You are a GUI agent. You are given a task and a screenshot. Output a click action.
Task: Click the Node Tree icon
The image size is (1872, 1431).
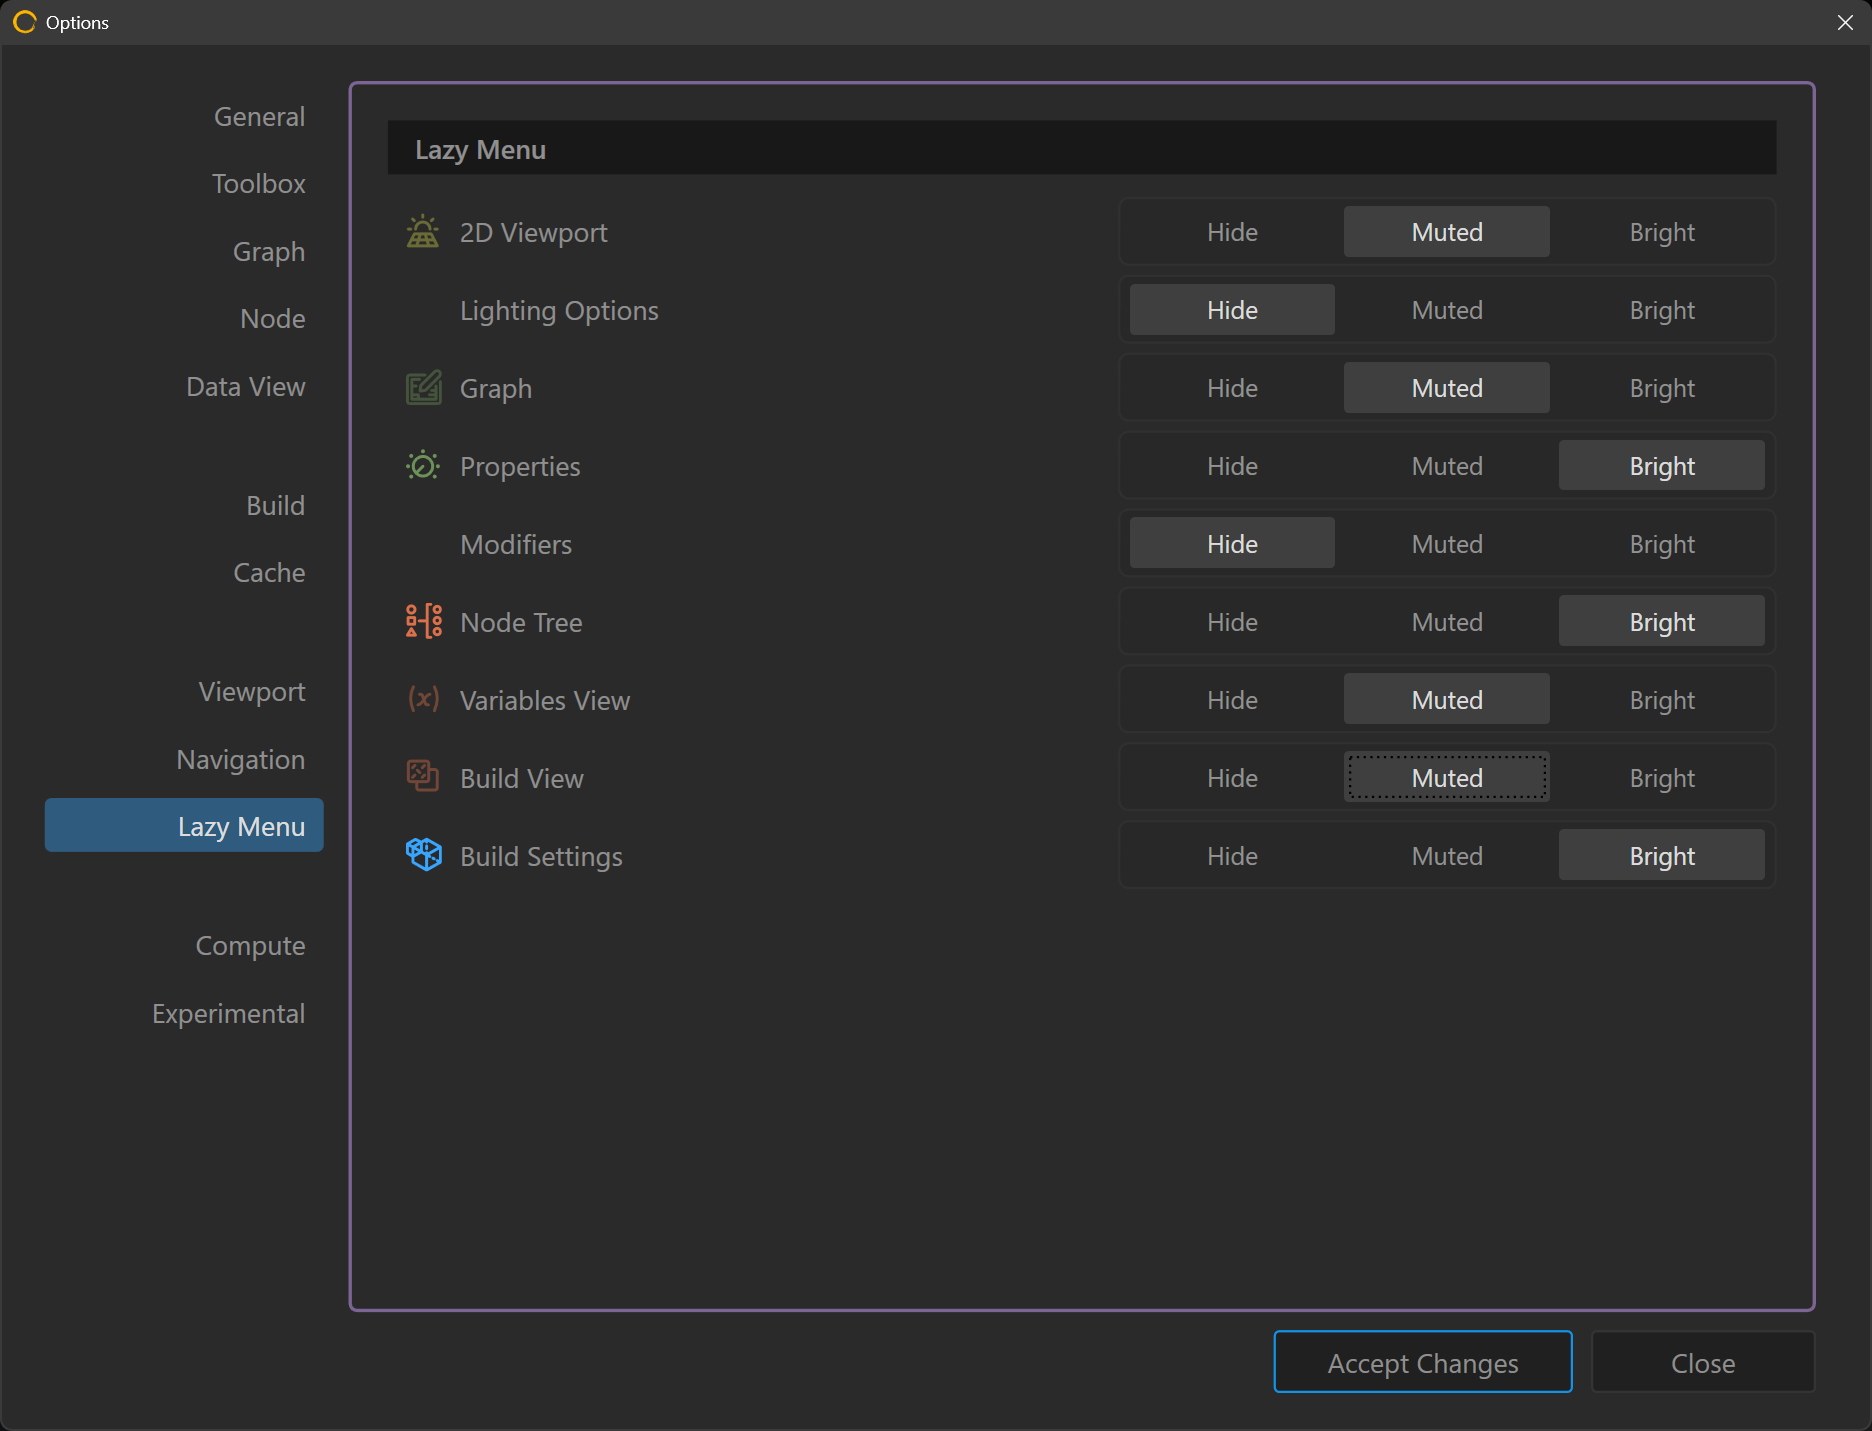coord(423,622)
